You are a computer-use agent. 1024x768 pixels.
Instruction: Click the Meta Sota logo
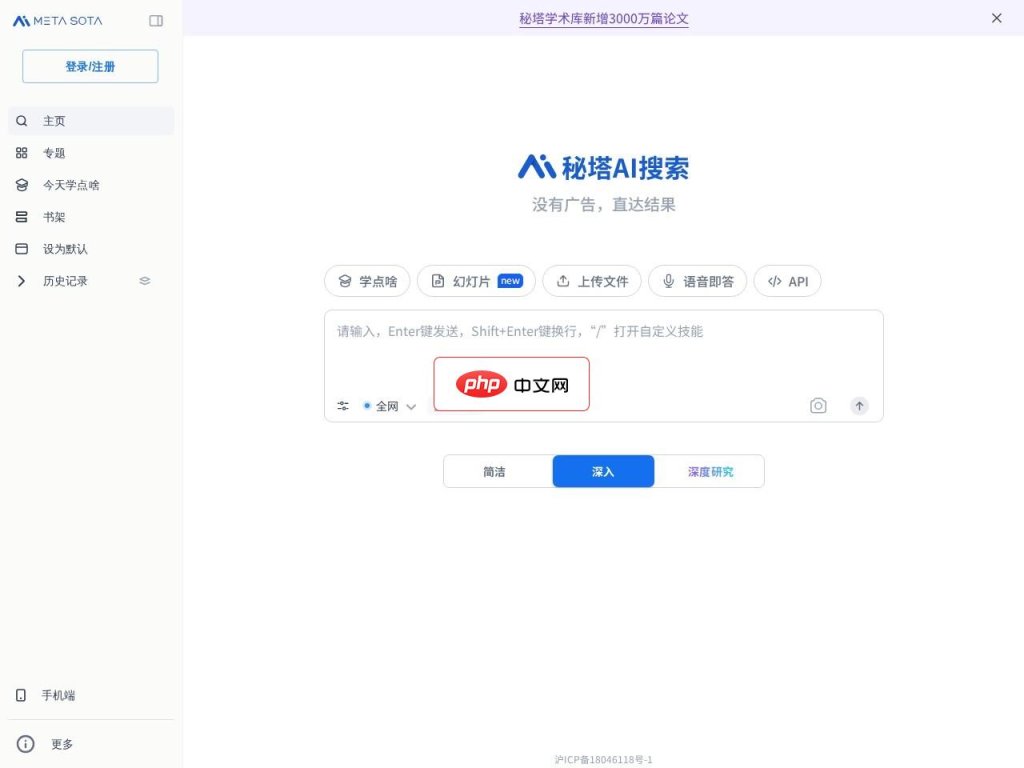click(x=57, y=21)
